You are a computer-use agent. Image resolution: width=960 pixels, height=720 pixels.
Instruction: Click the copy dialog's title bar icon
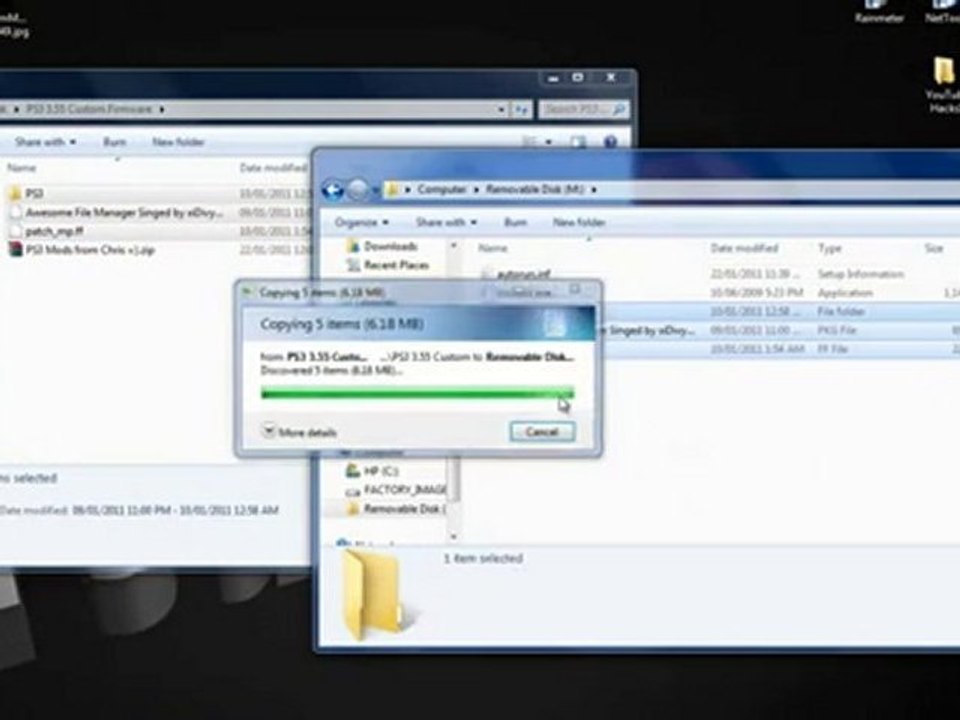pyautogui.click(x=247, y=292)
